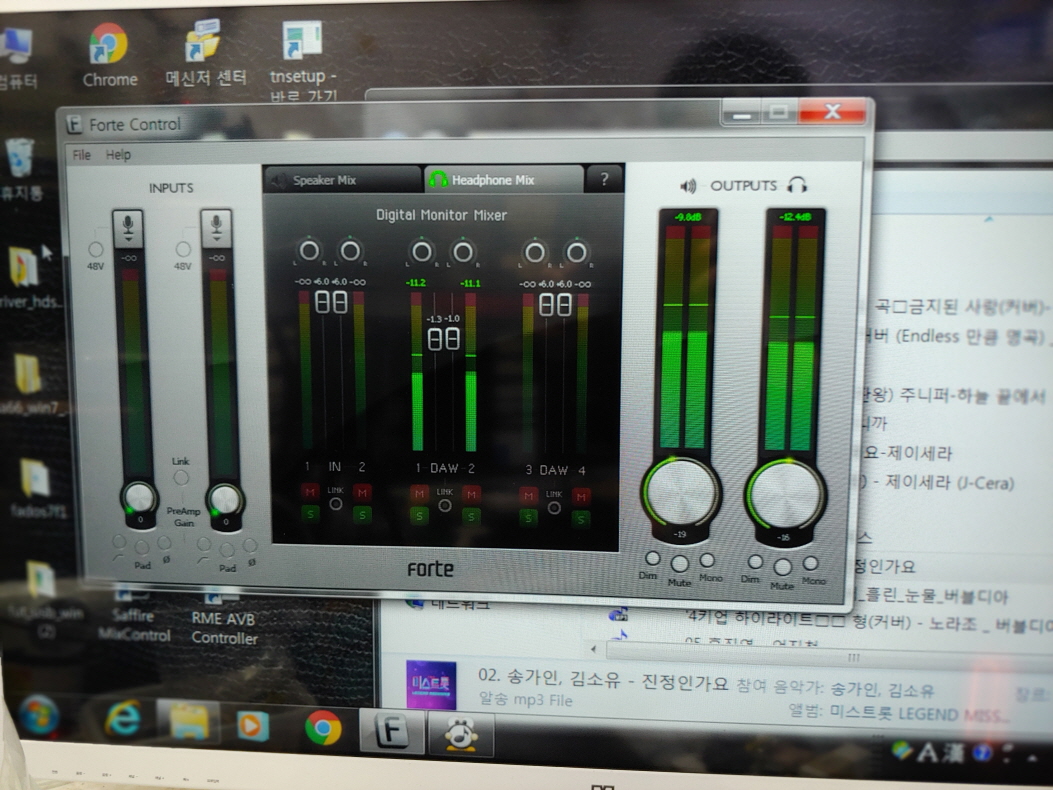This screenshot has height=790, width=1053.
Task: Click the Input 2 PreAmp Gain knob
Action: tap(225, 500)
